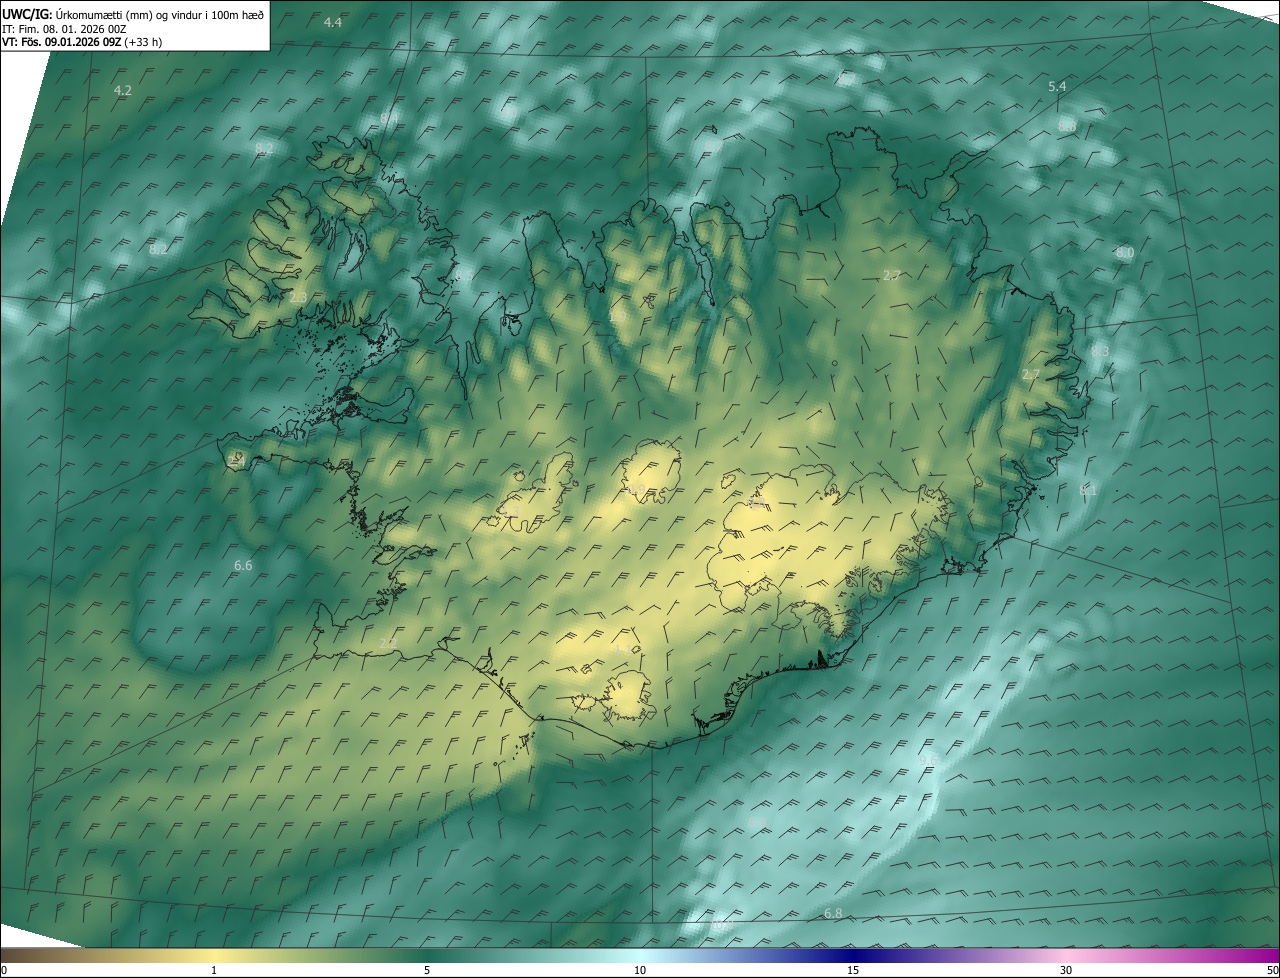Click the map title "Úrkomumætti (mm) og vindur í 100m hæð"
The width and height of the screenshot is (1280, 978).
coord(159,14)
